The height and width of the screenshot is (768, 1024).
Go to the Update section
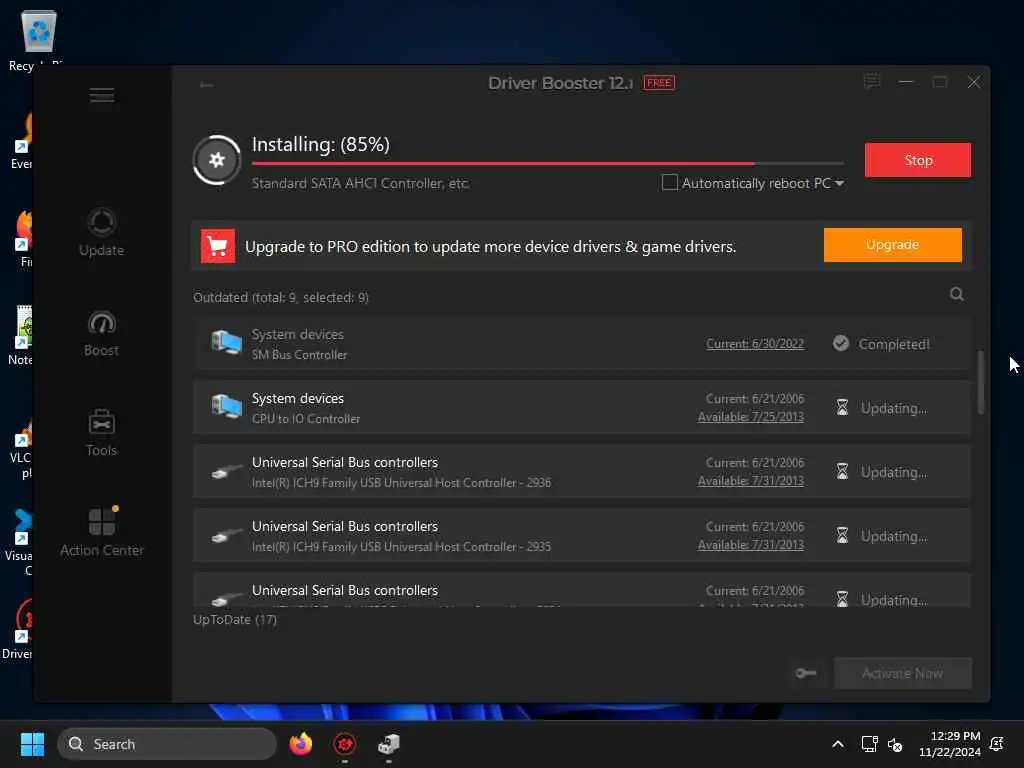[x=101, y=232]
